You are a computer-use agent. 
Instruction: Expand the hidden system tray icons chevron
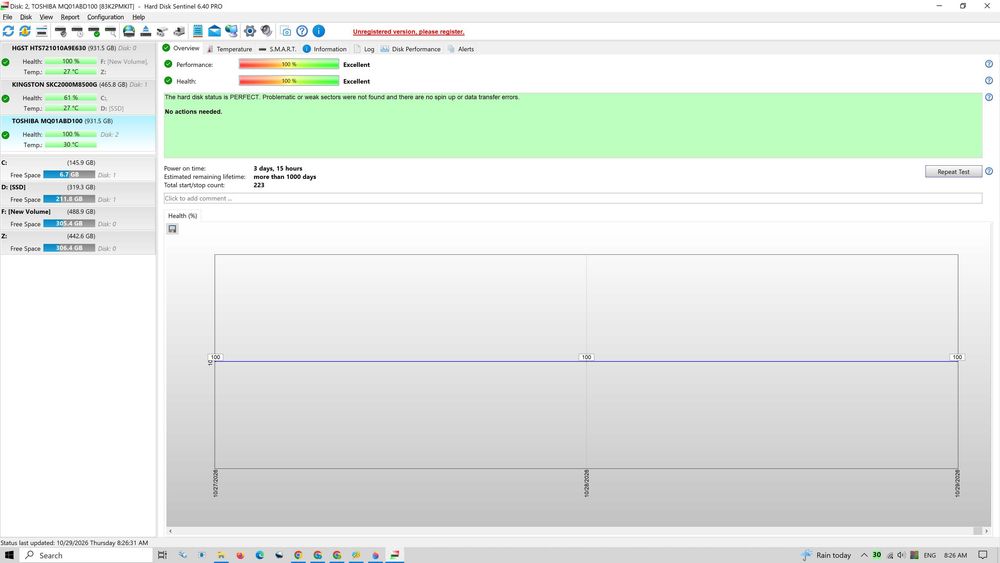(864, 555)
